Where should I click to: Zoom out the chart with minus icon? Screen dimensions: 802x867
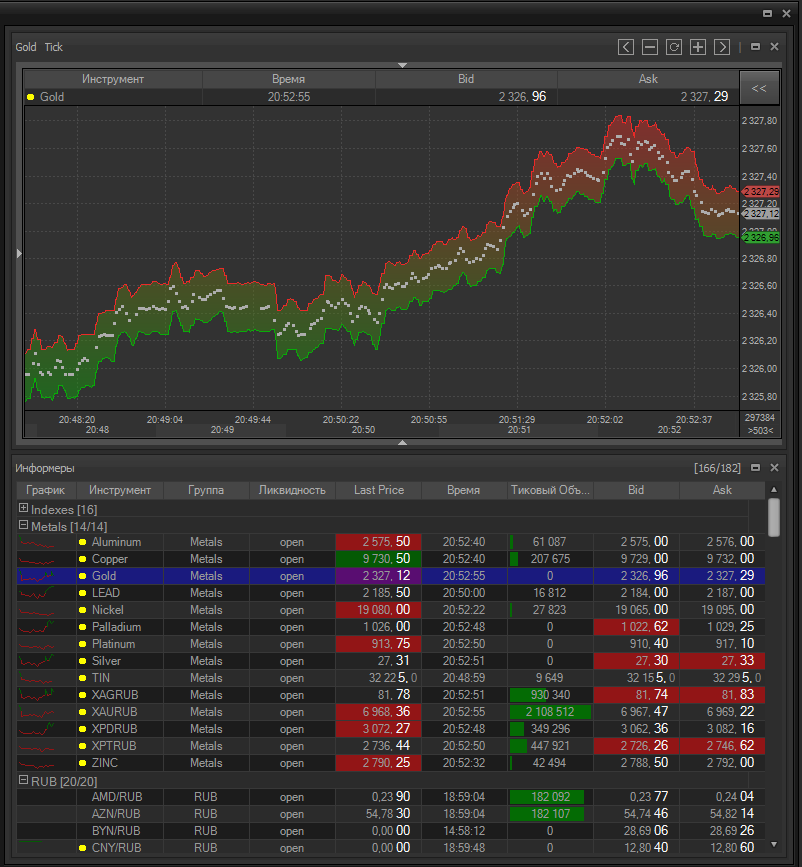[650, 47]
